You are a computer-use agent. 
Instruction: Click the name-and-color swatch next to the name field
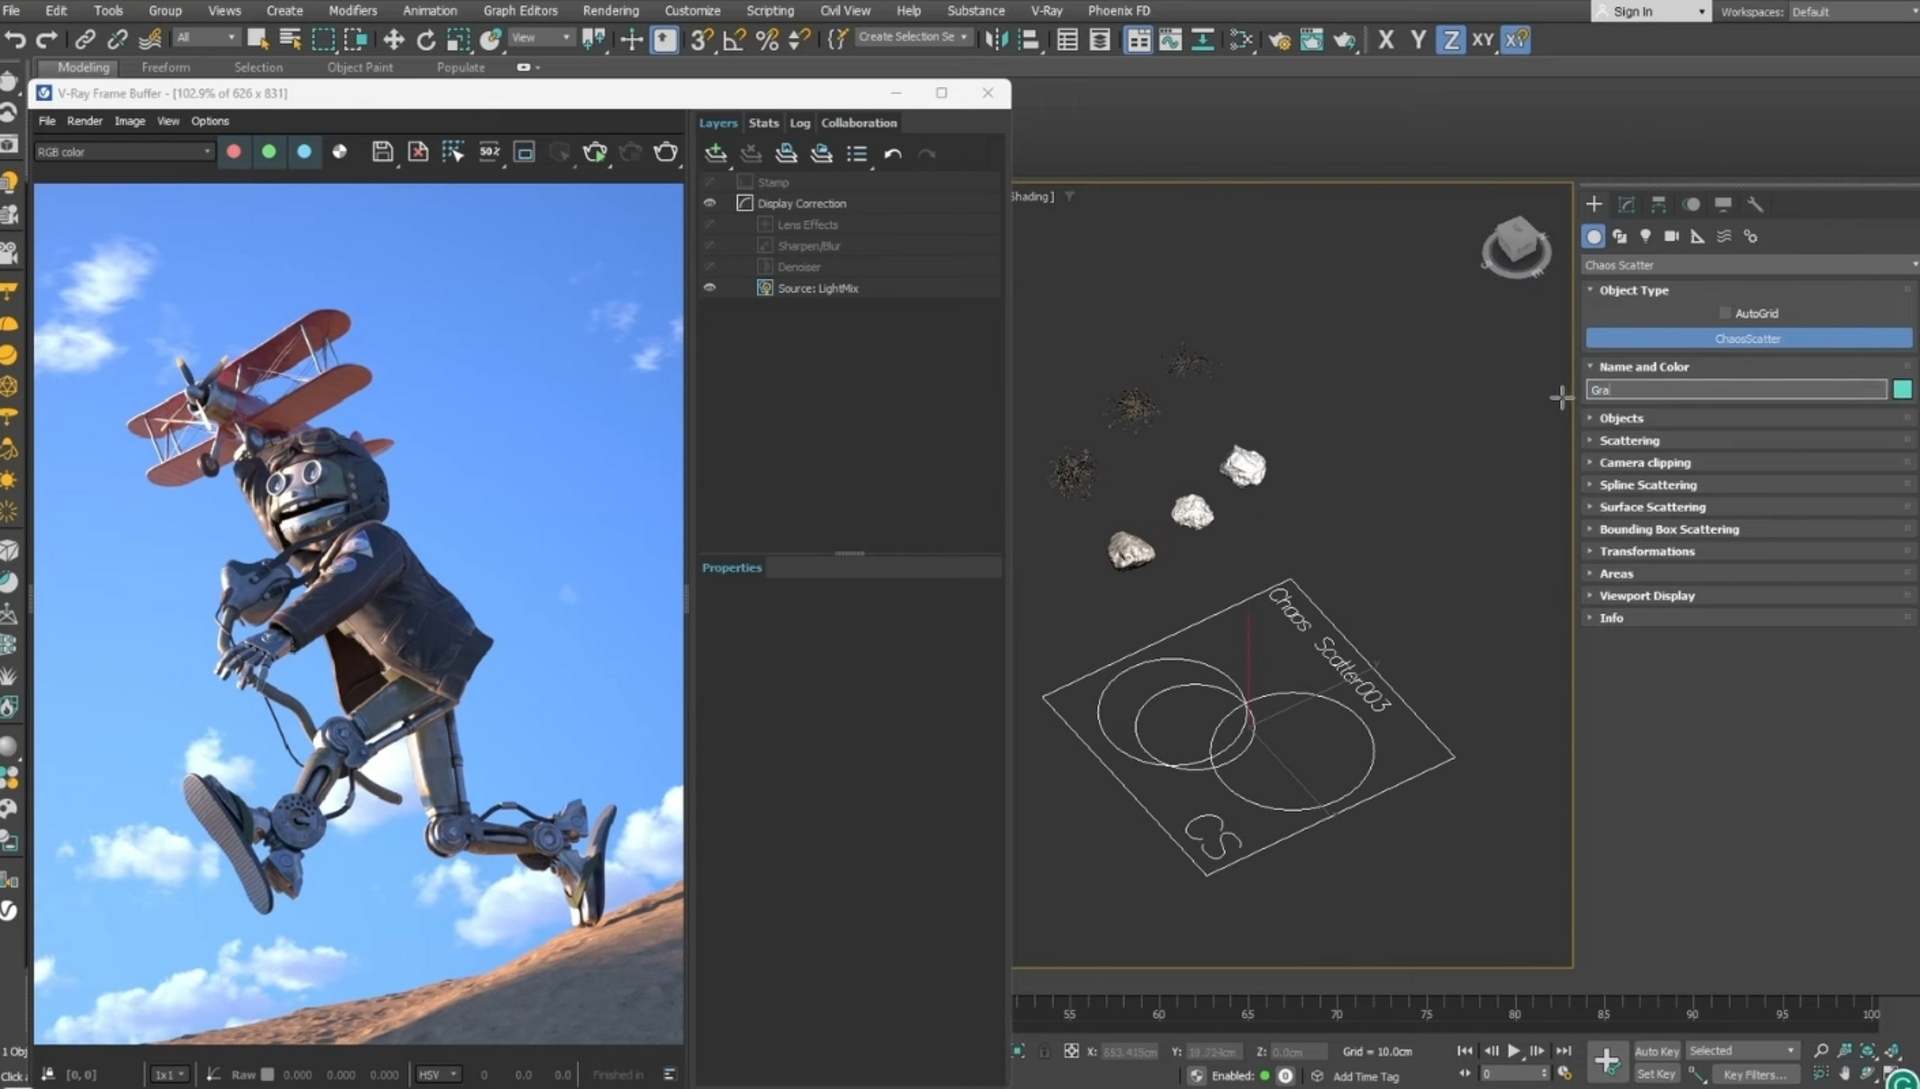[1903, 389]
